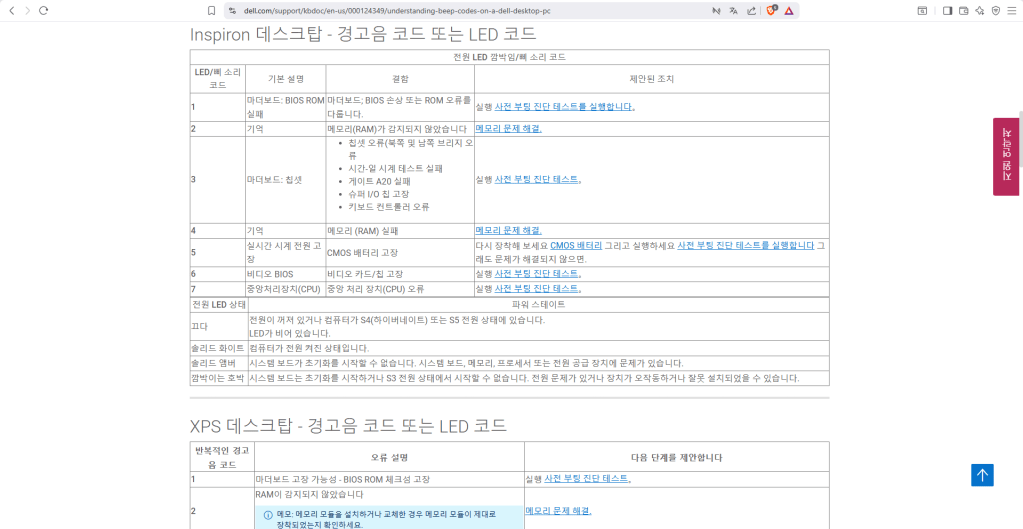Click the 파워 스테이트 header cell
The width and height of the screenshot is (1023, 529).
(539, 305)
